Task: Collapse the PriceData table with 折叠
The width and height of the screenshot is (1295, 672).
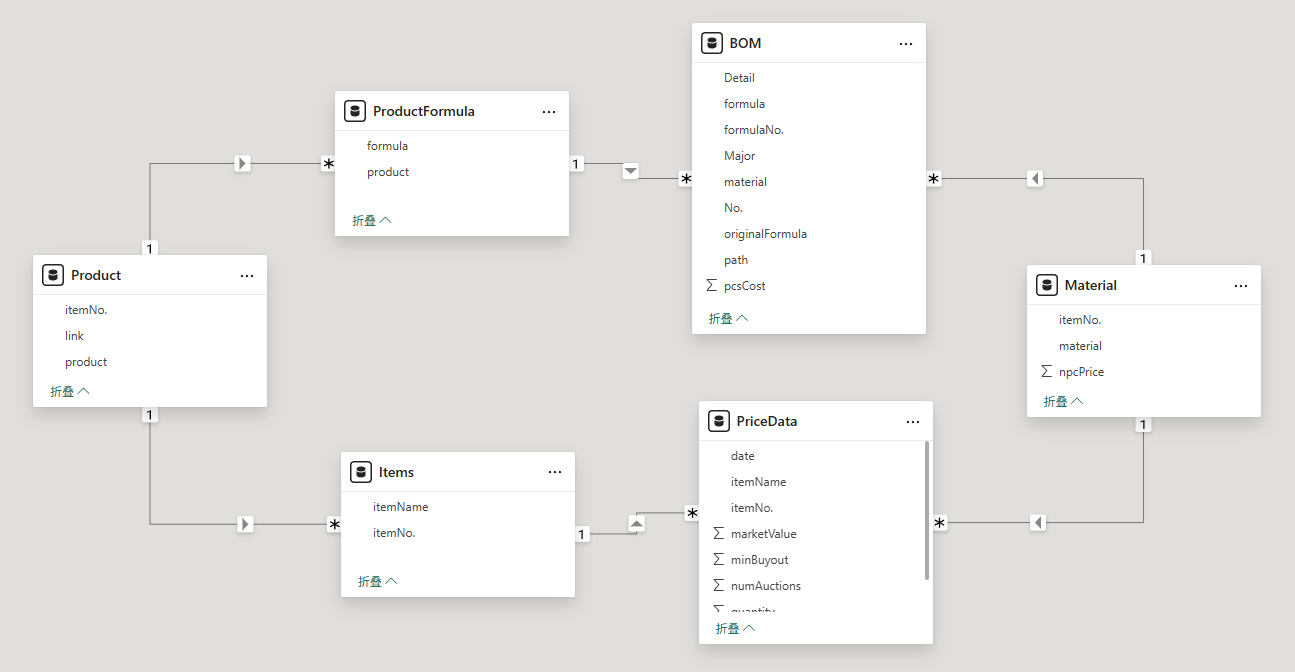Action: click(x=736, y=628)
